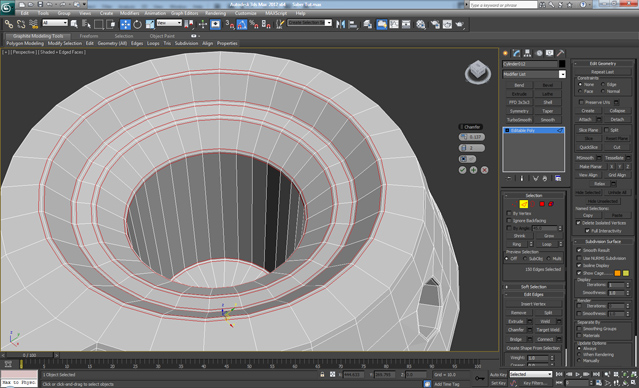Toggle the Angle Snap icon
The width and height of the screenshot is (639, 388).
(242, 24)
